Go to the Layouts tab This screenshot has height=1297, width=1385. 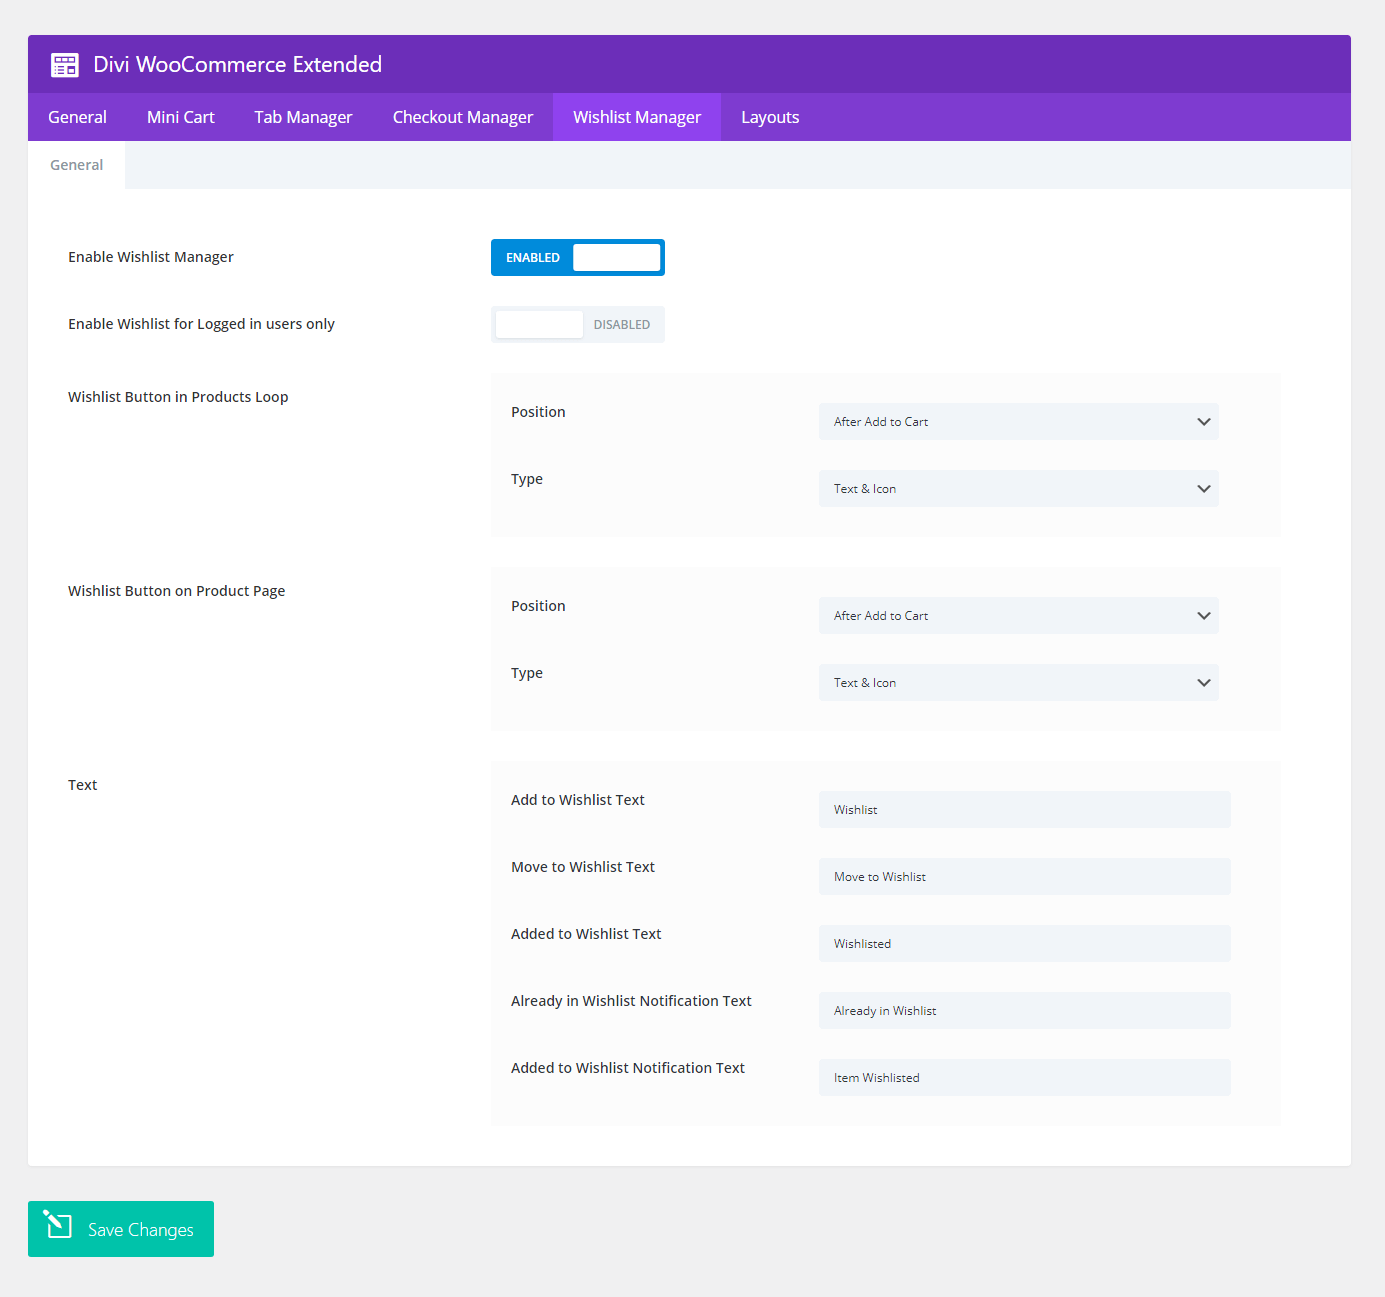(x=770, y=117)
